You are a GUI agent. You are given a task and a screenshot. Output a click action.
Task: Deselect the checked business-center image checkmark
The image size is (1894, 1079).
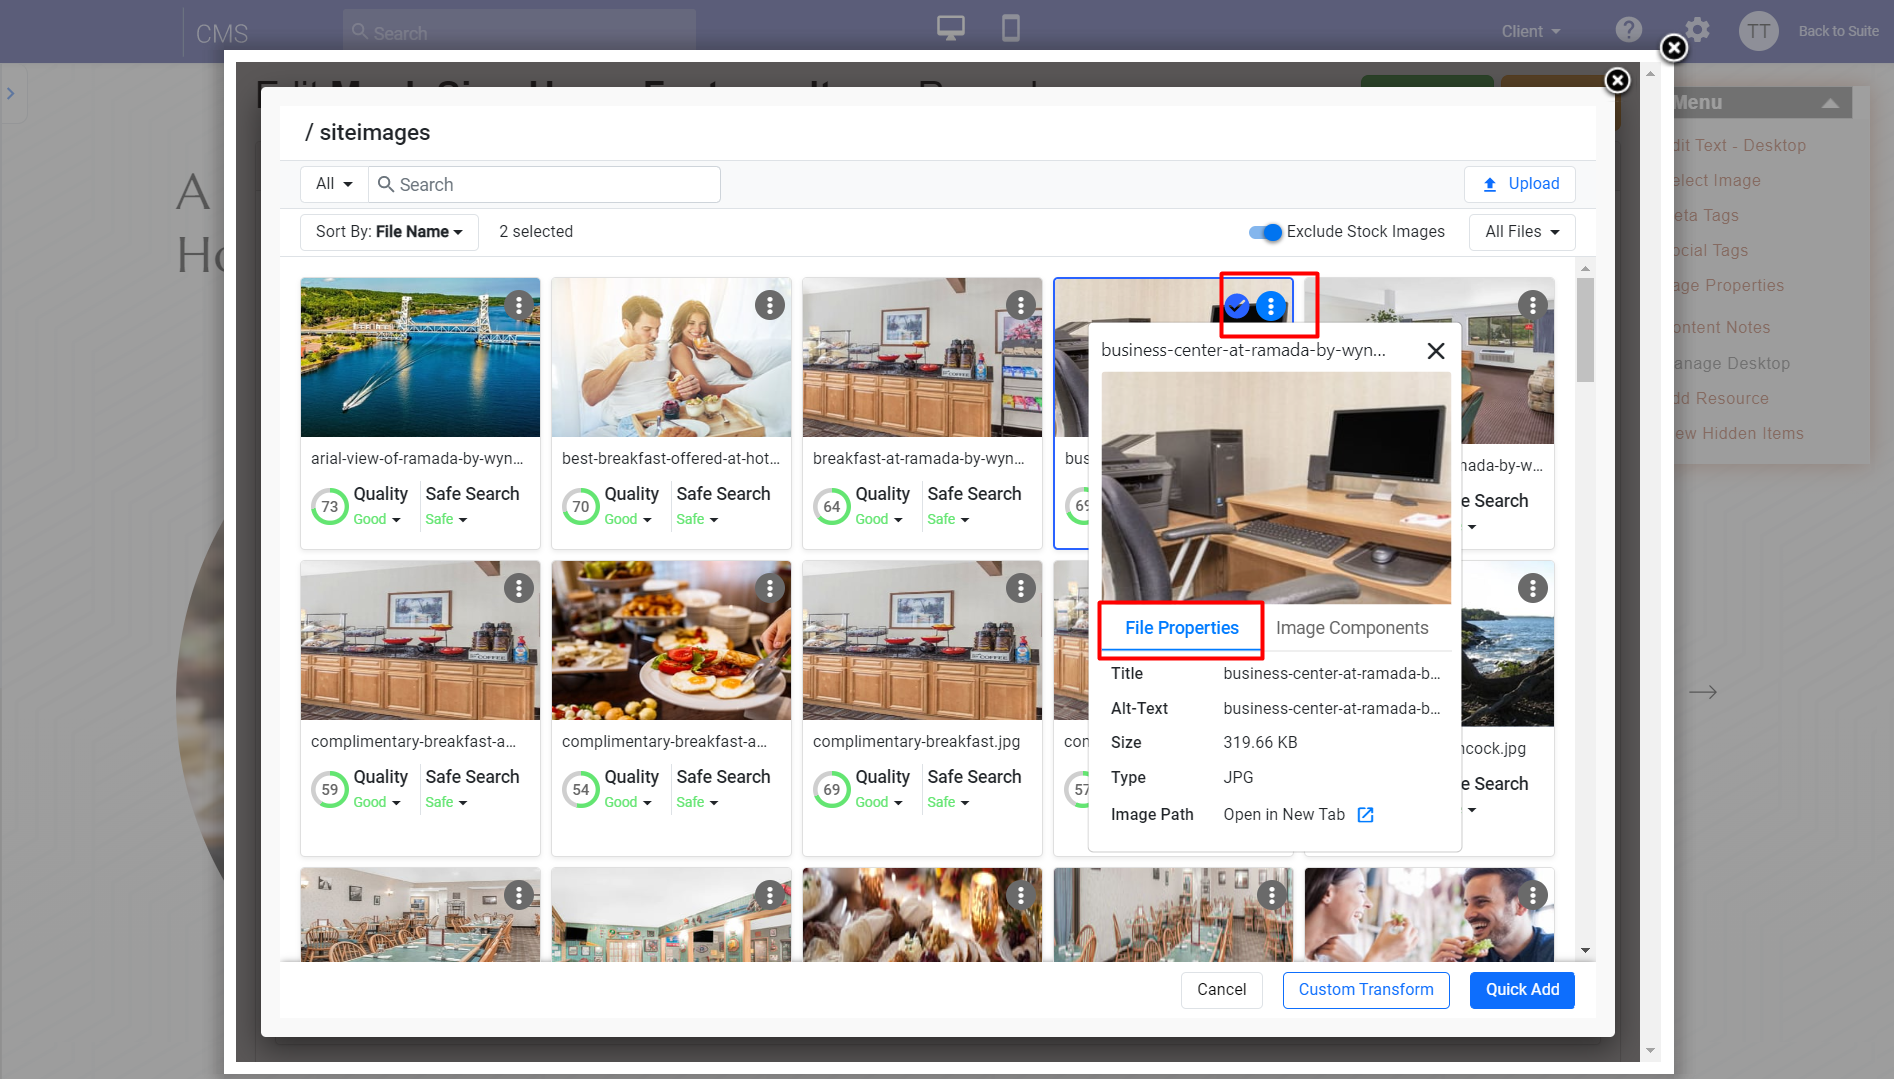[x=1237, y=306]
